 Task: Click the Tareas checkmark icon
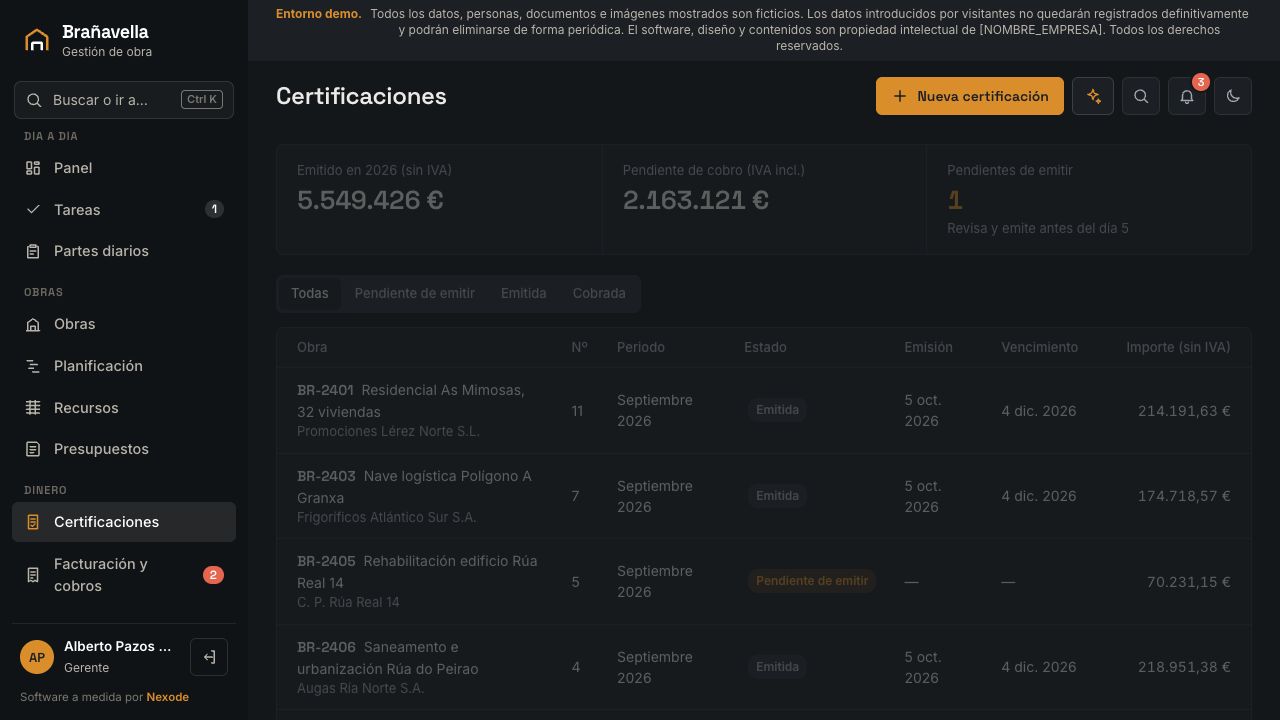[x=33, y=209]
